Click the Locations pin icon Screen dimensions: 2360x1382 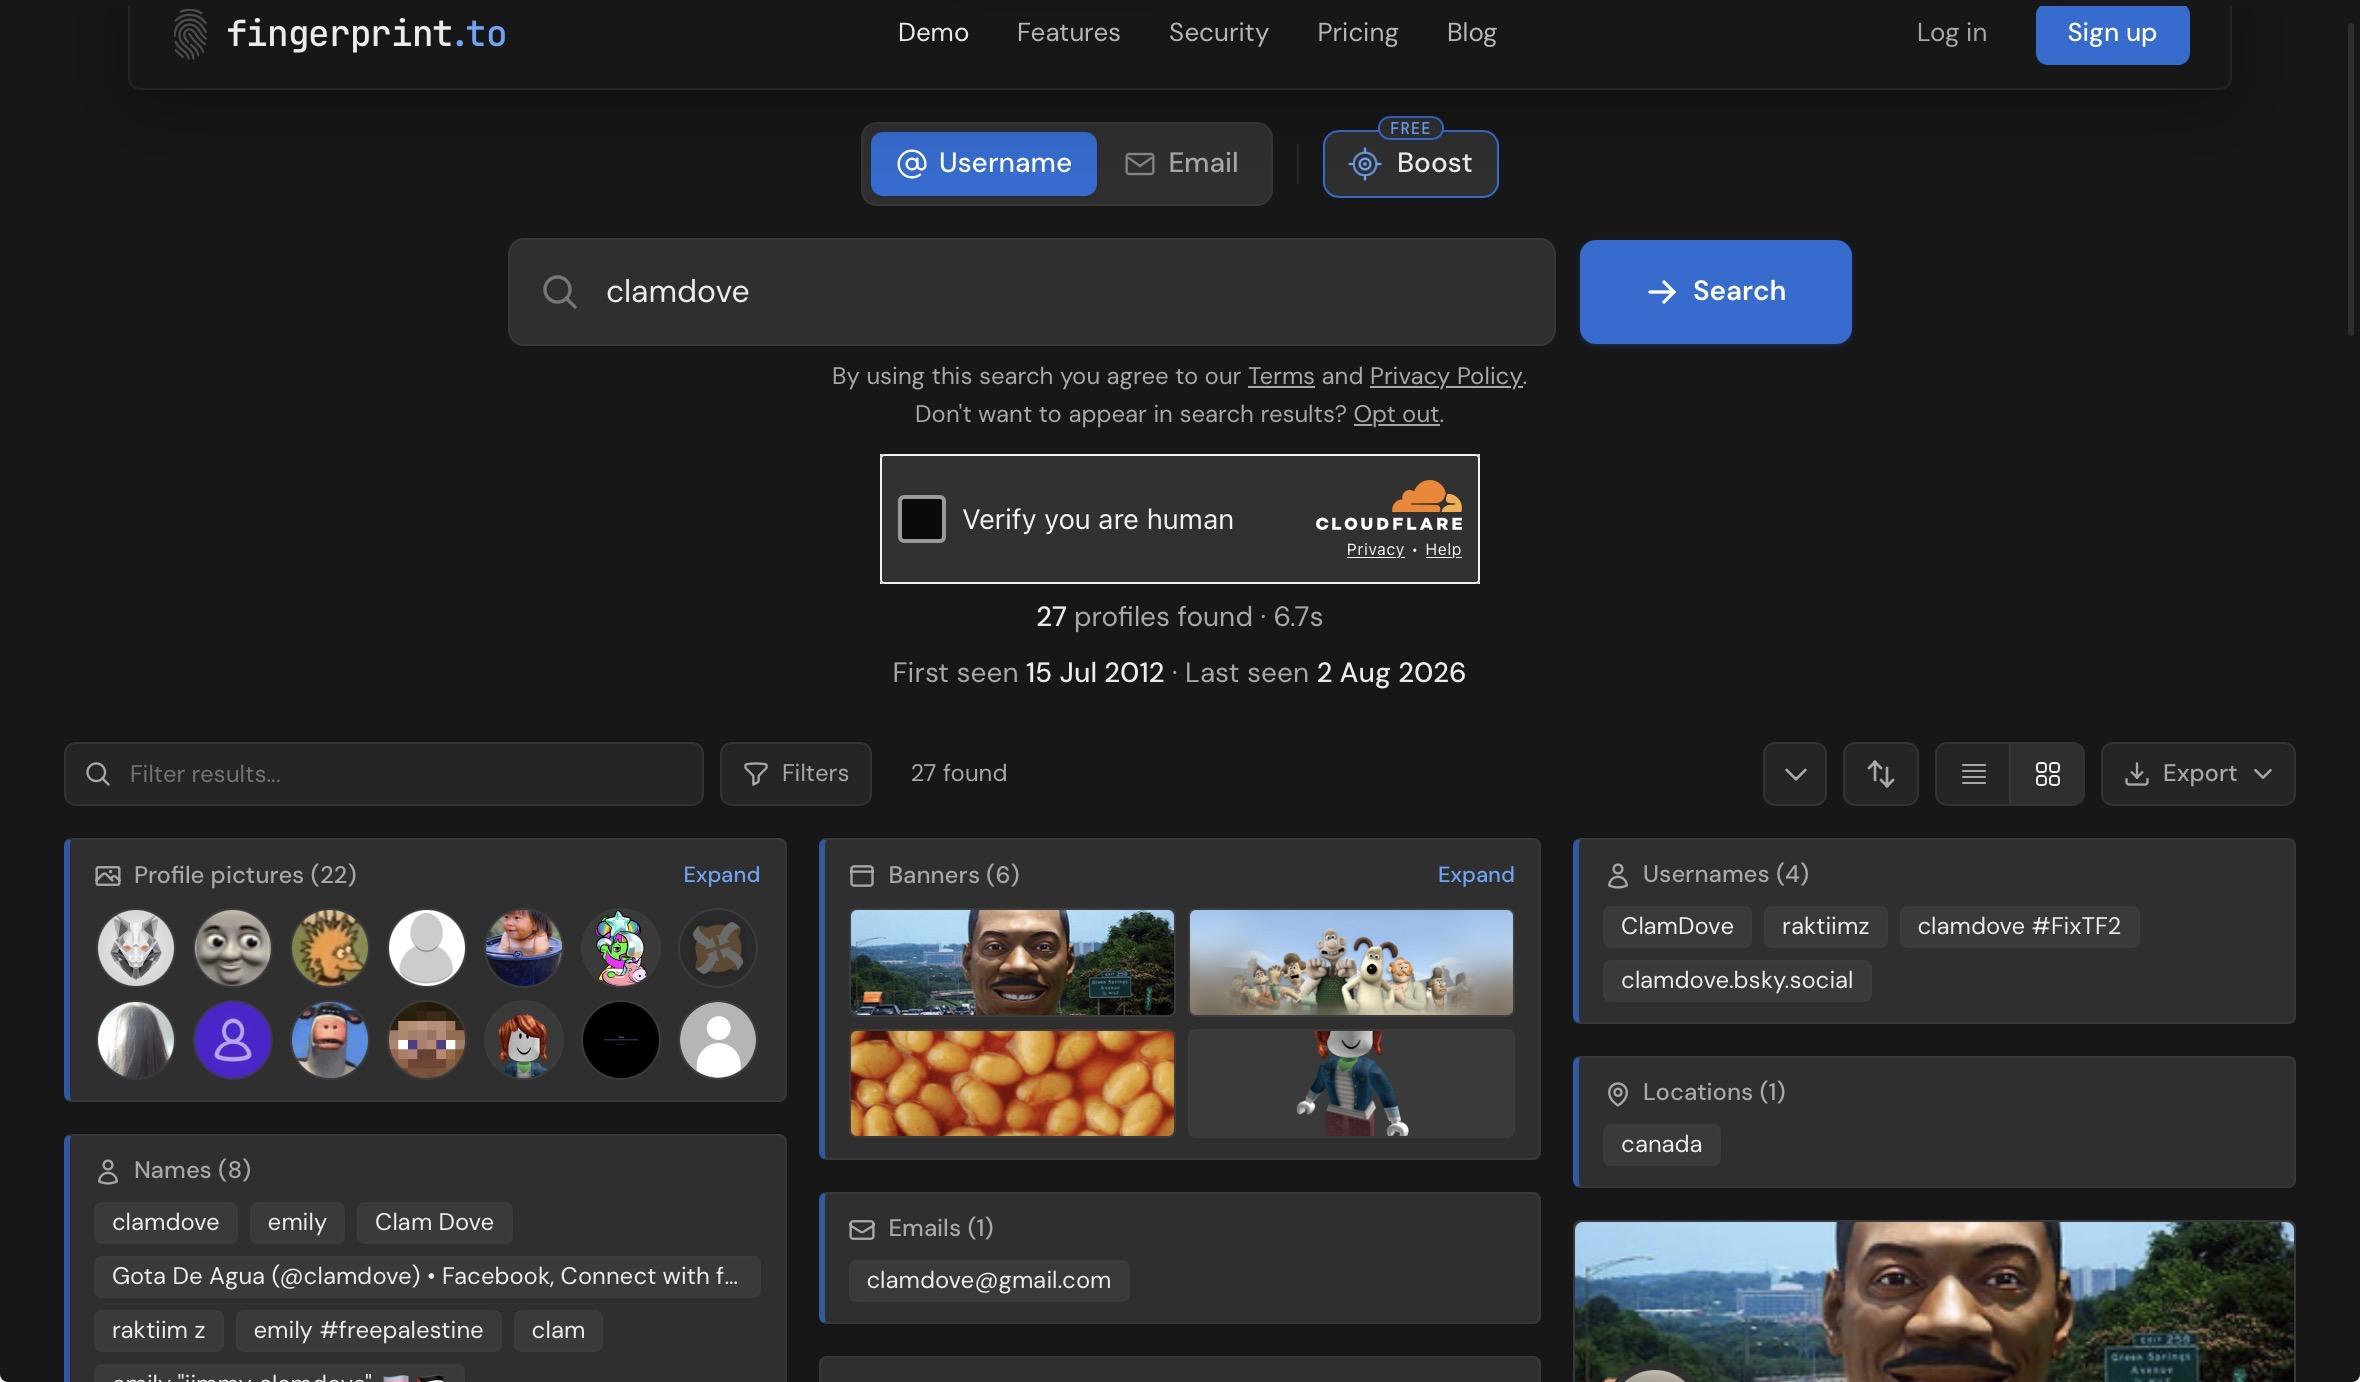[x=1617, y=1093]
